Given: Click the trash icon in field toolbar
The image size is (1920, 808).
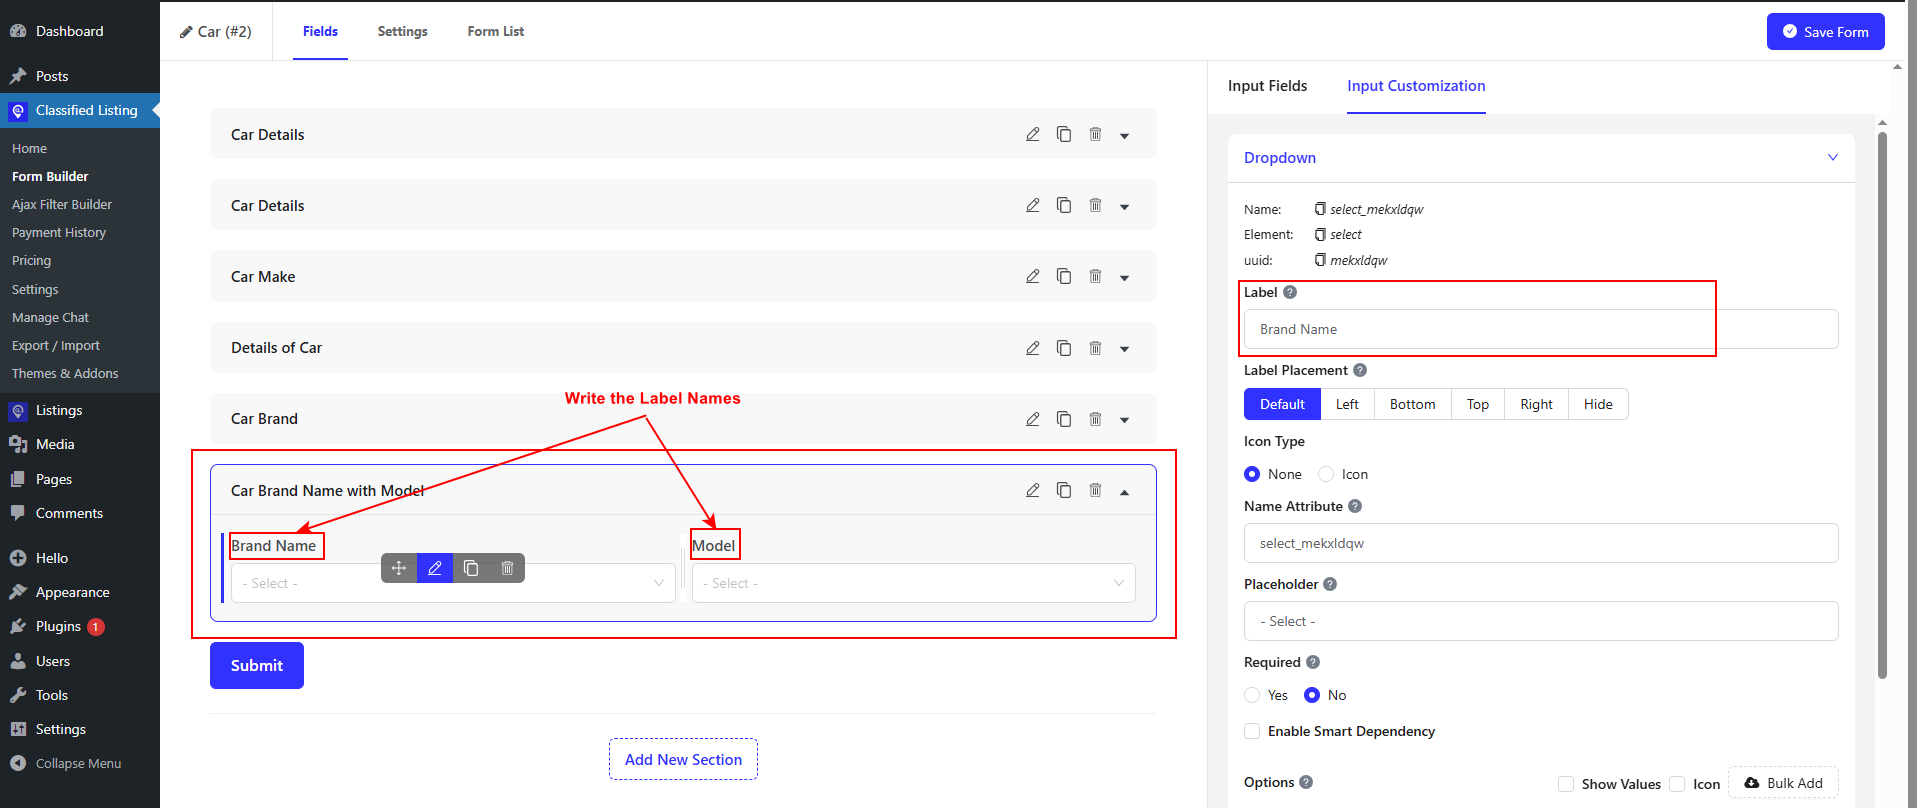Looking at the screenshot, I should pyautogui.click(x=507, y=568).
